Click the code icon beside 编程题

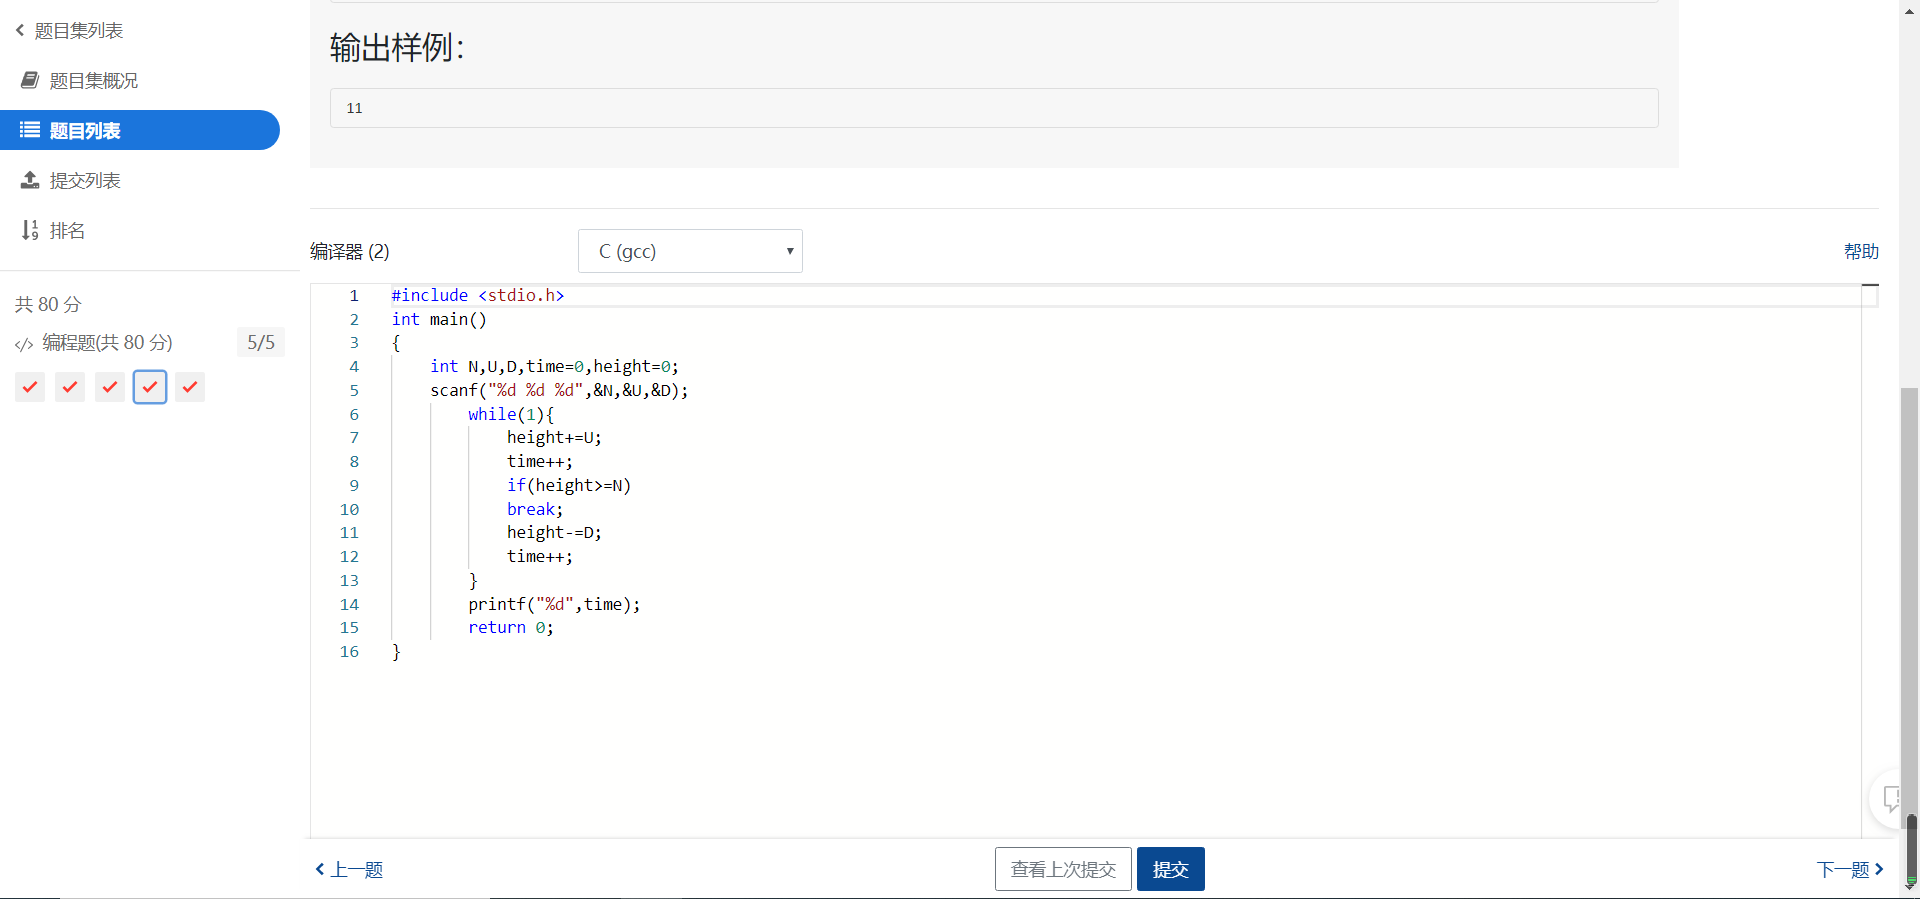click(x=24, y=345)
